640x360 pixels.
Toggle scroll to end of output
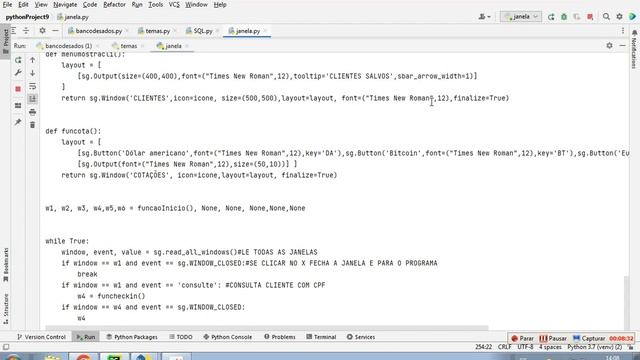tap(33, 98)
